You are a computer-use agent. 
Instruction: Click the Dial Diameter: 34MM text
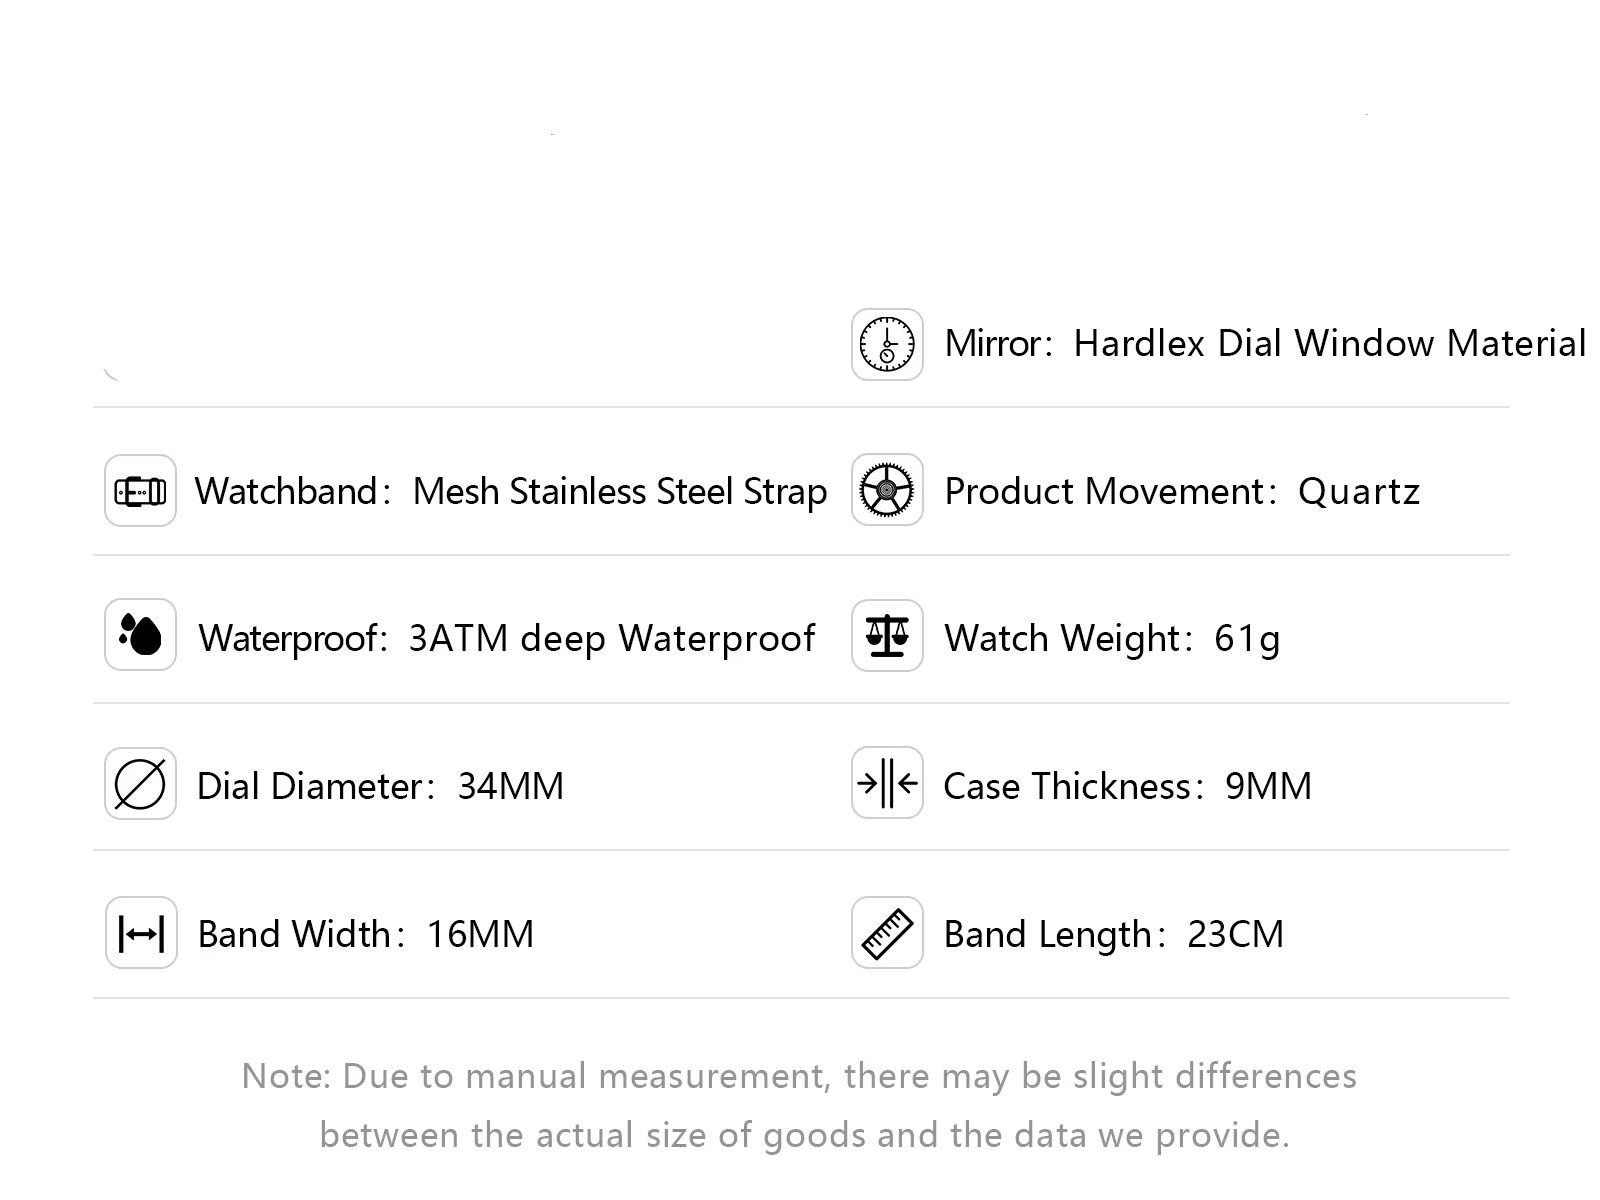[x=380, y=786]
